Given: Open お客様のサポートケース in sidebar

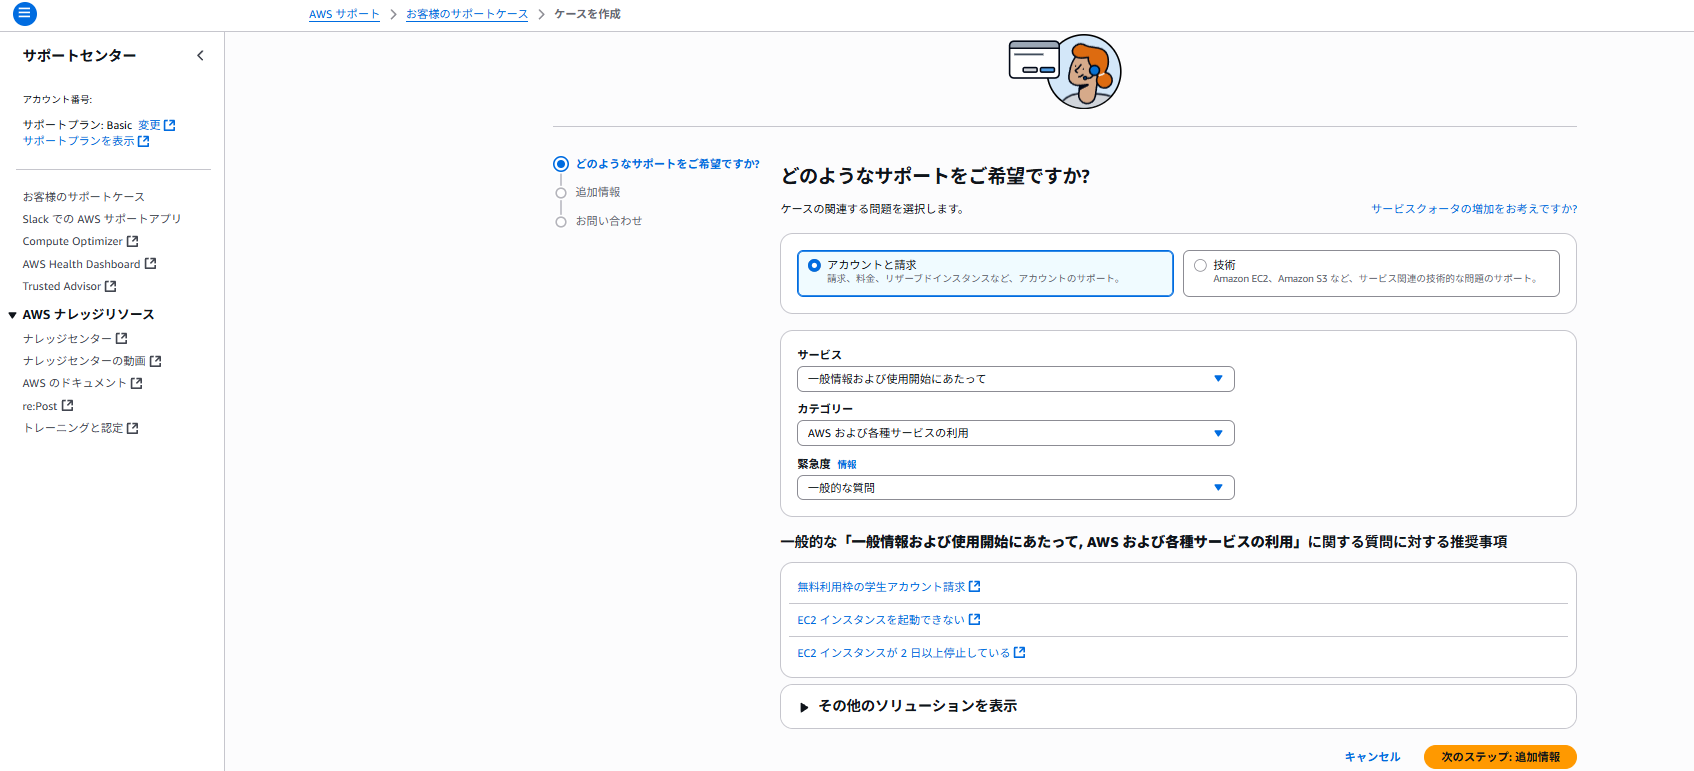Looking at the screenshot, I should pyautogui.click(x=84, y=197).
